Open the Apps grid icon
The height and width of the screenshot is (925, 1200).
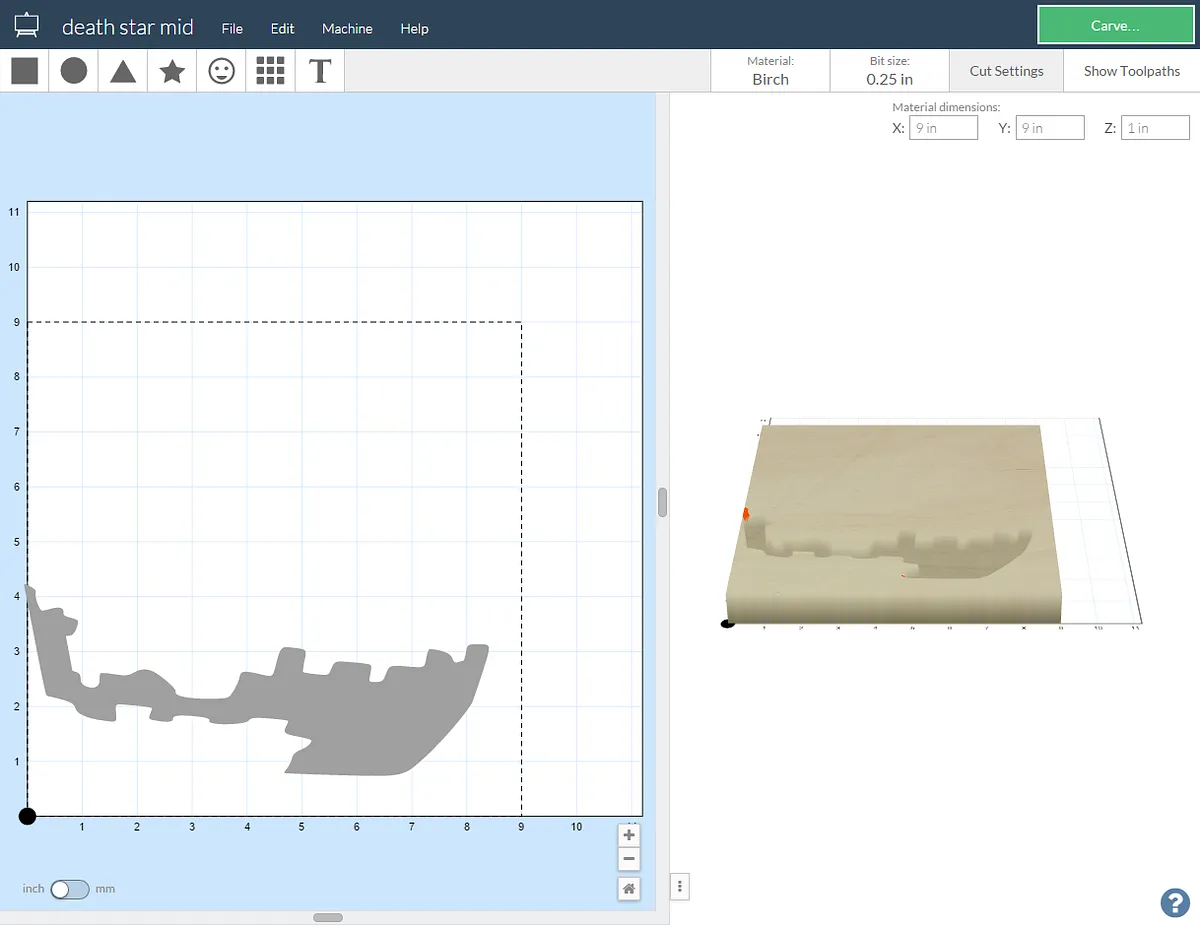coord(270,71)
